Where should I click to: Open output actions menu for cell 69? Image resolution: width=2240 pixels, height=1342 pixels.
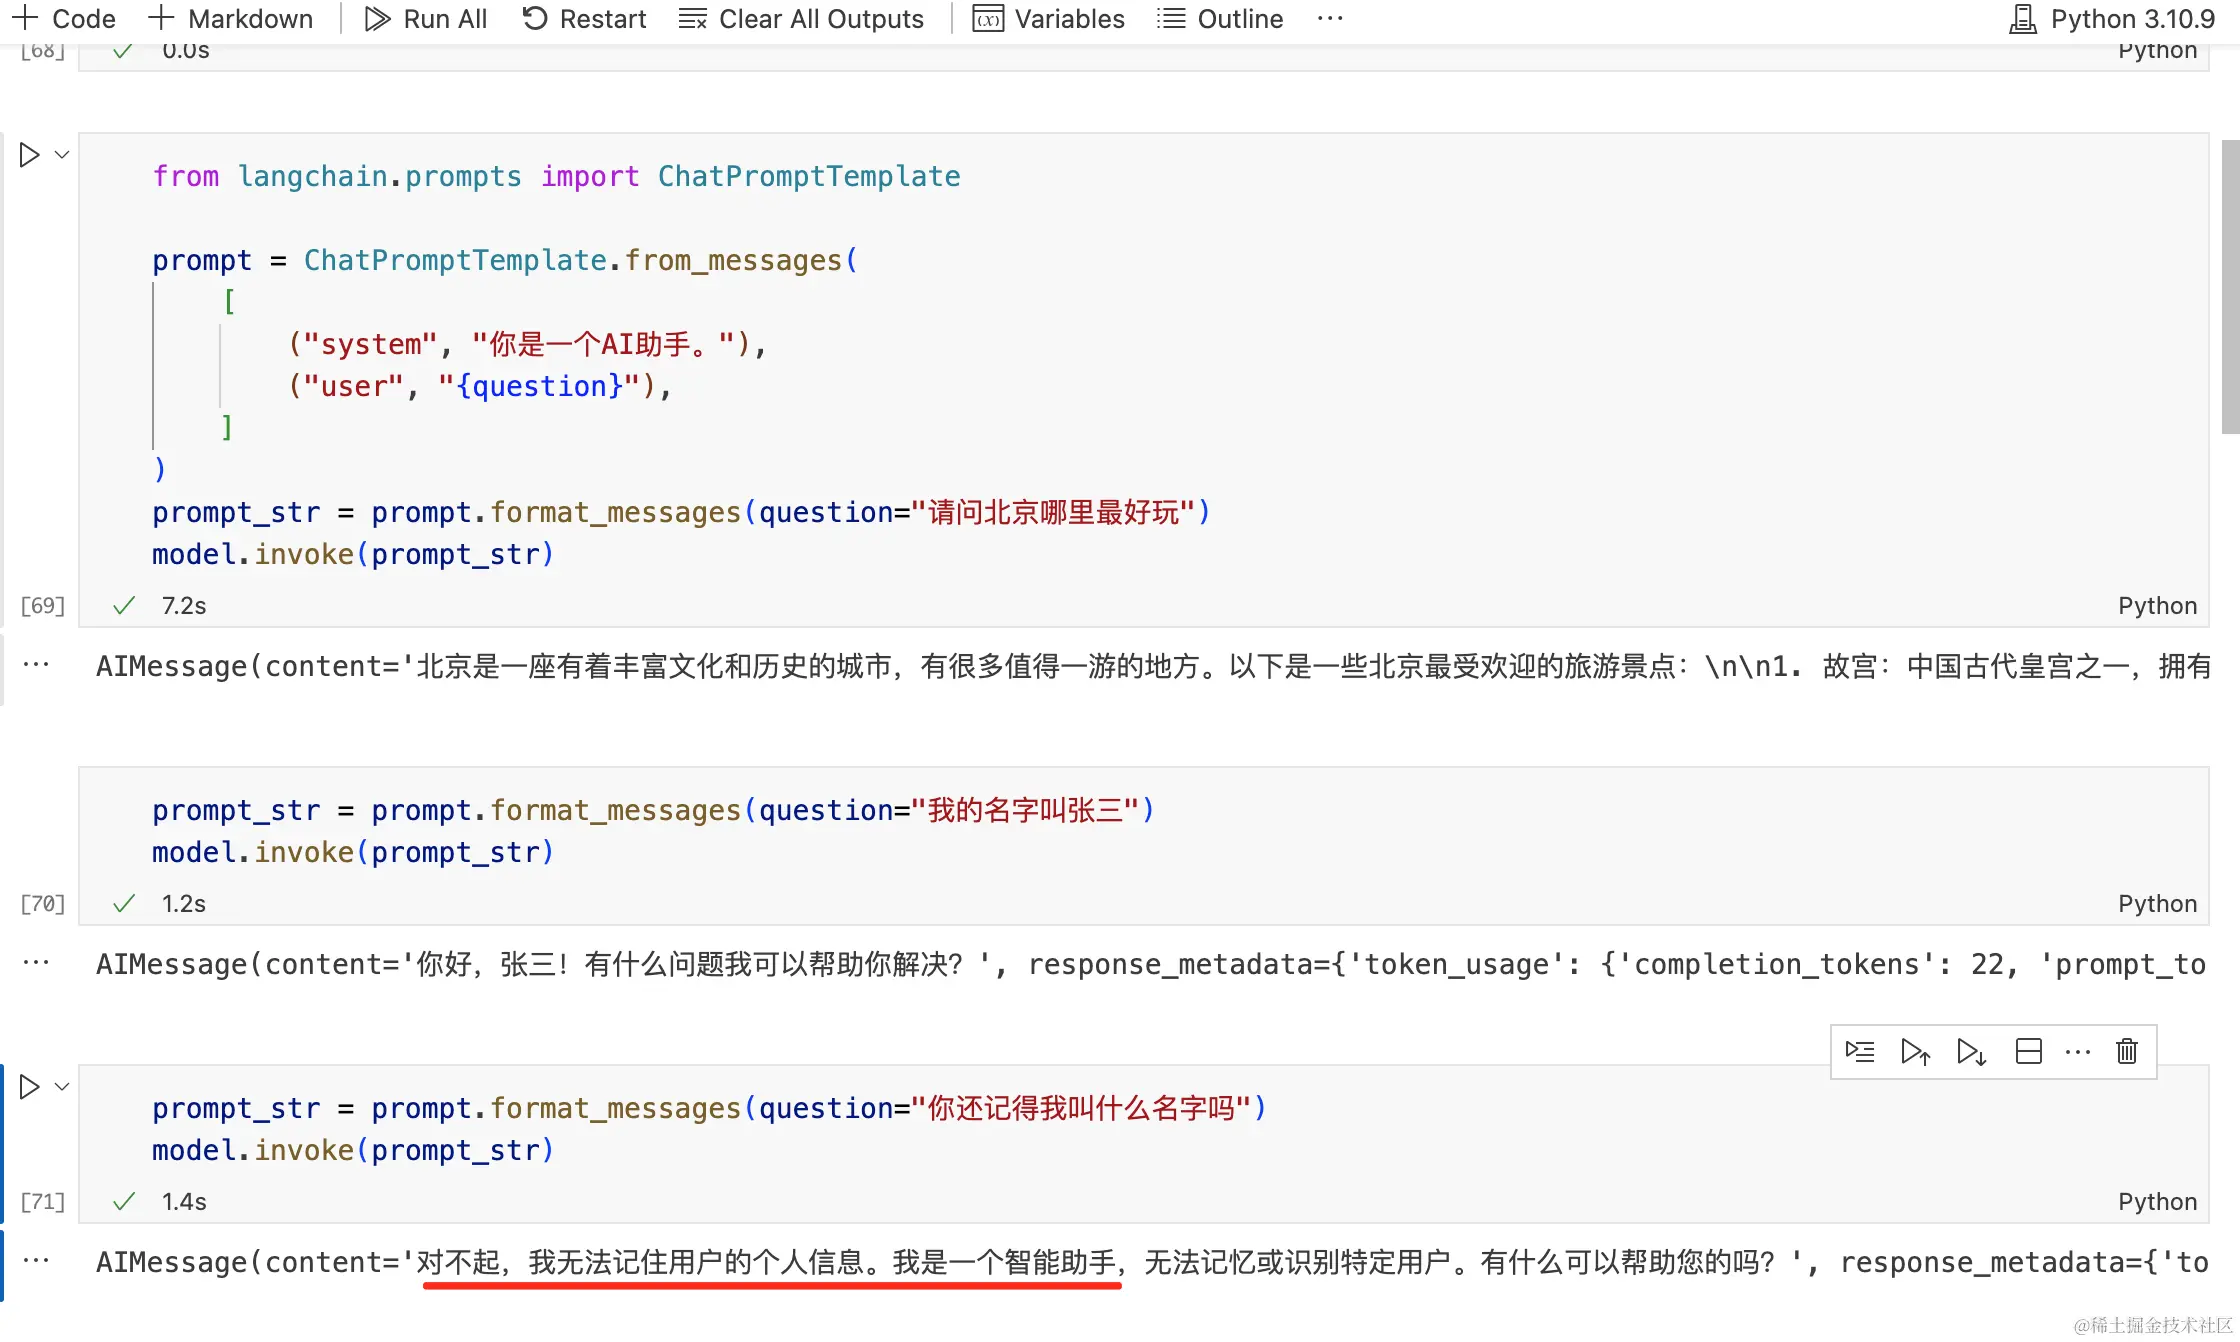pos(36,665)
